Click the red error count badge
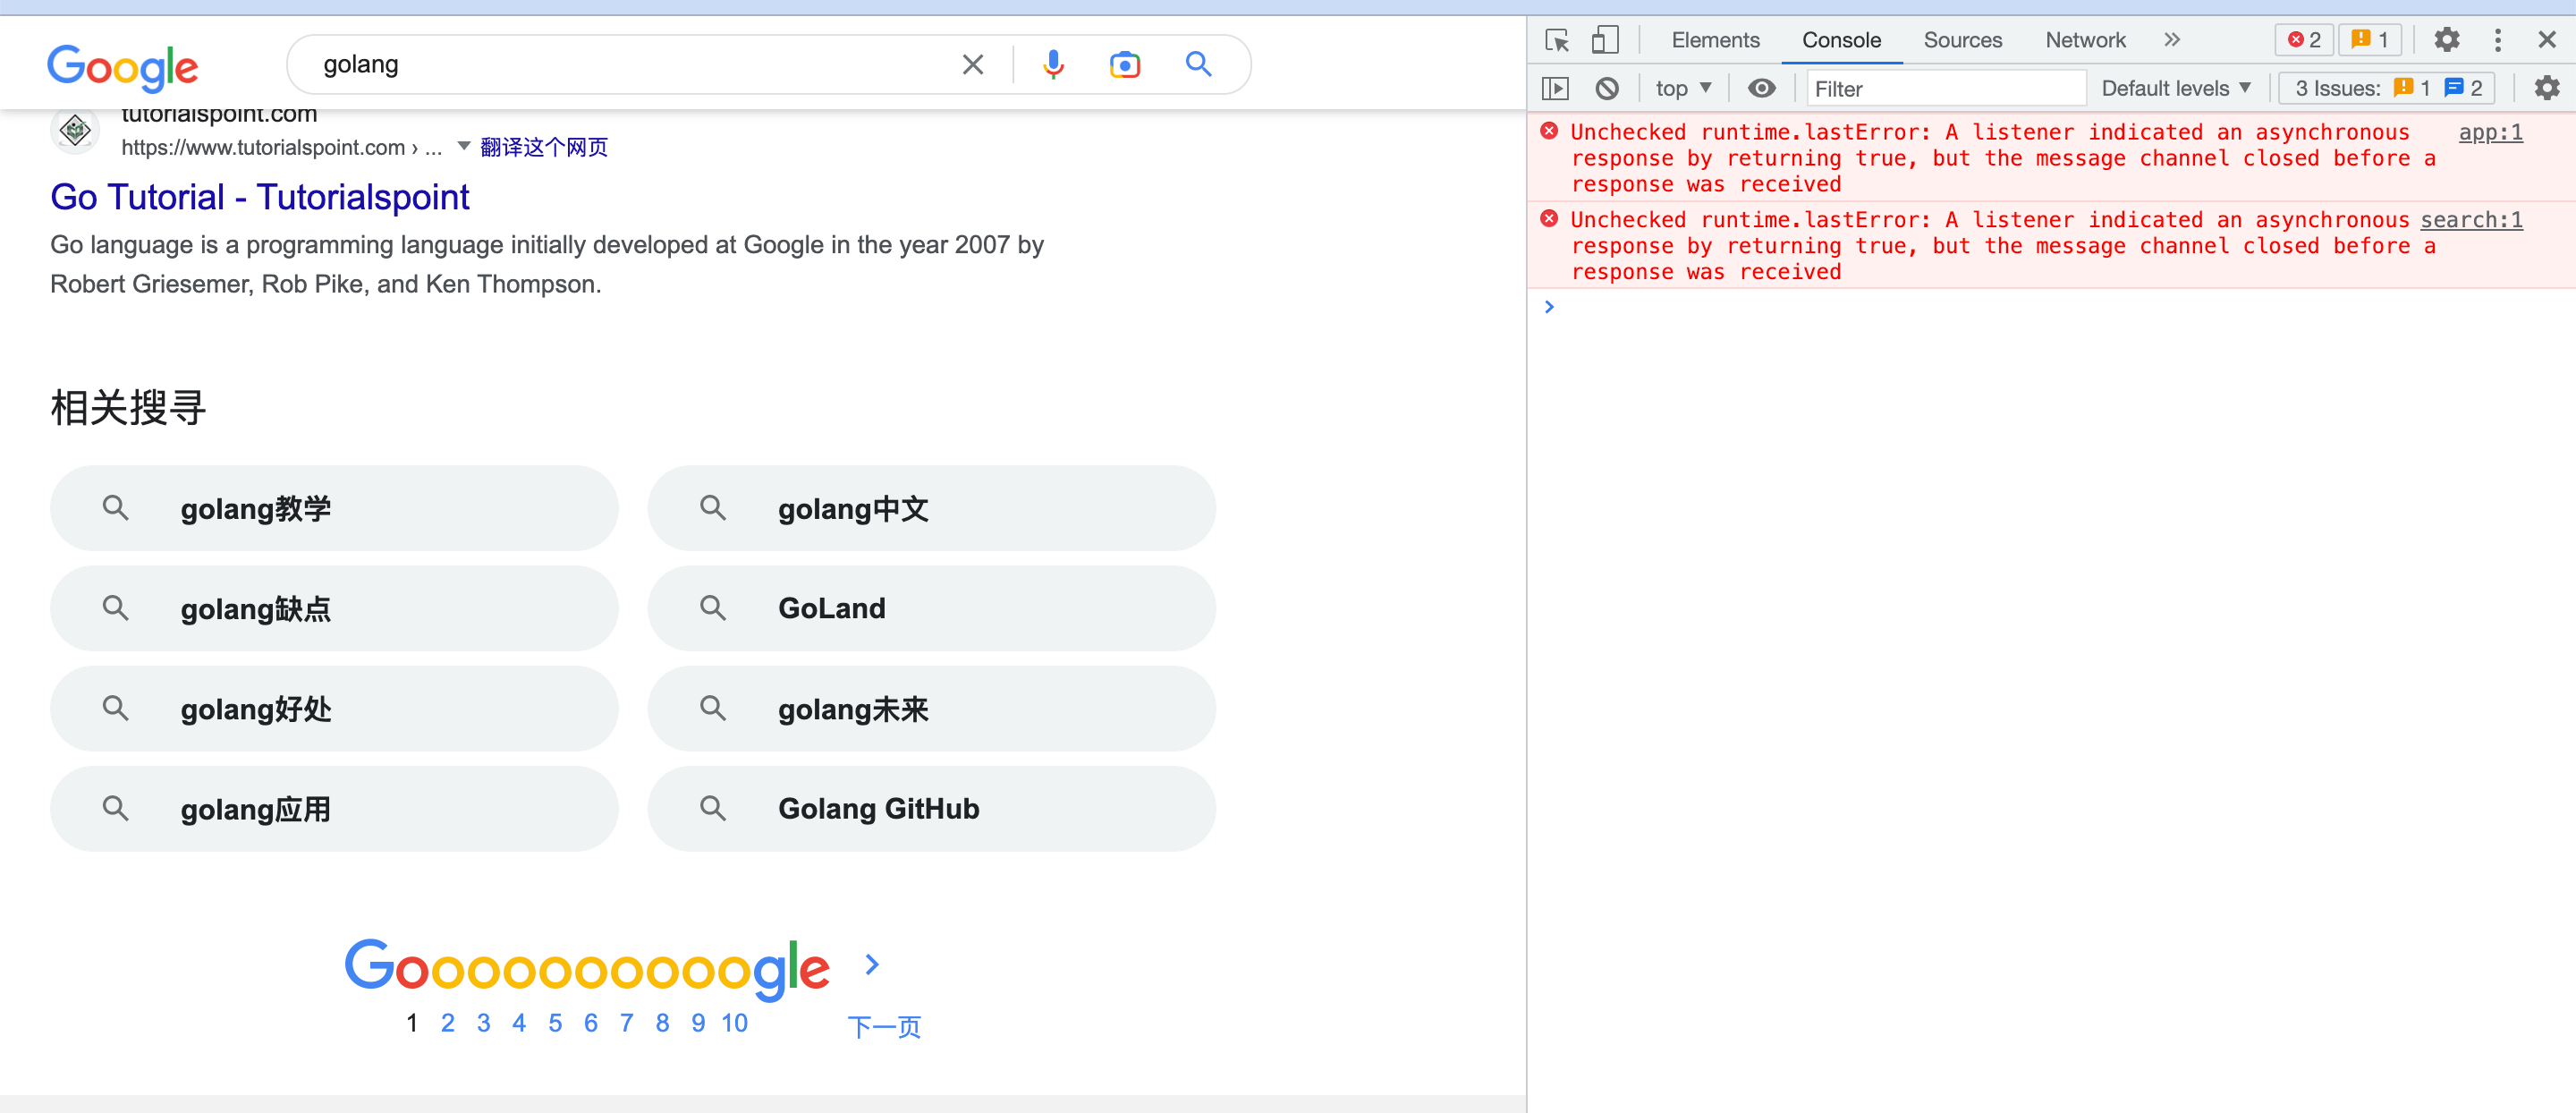 (x=2305, y=39)
